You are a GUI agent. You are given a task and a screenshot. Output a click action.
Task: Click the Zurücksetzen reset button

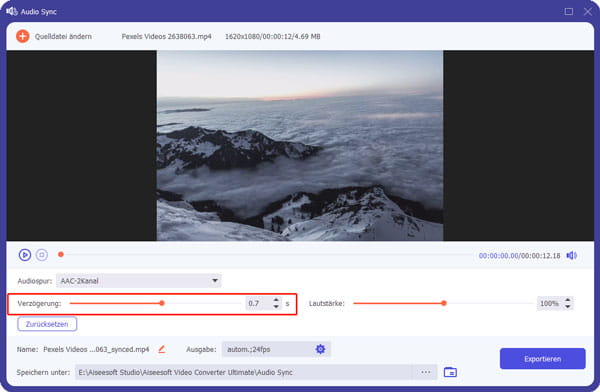47,324
